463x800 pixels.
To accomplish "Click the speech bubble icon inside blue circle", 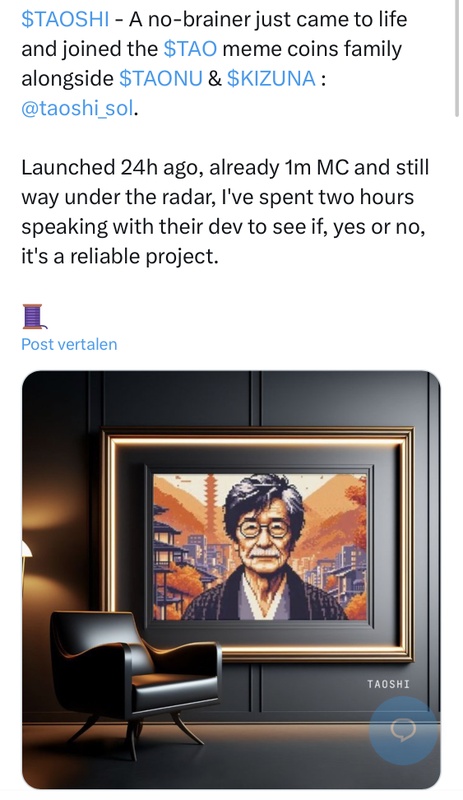I will click(x=403, y=731).
